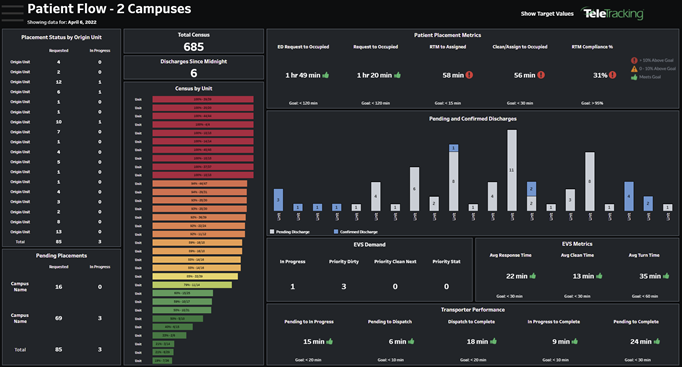Image resolution: width=682 pixels, height=367 pixels.
Task: Click the Priority Clean Next label
Action: tap(395, 262)
